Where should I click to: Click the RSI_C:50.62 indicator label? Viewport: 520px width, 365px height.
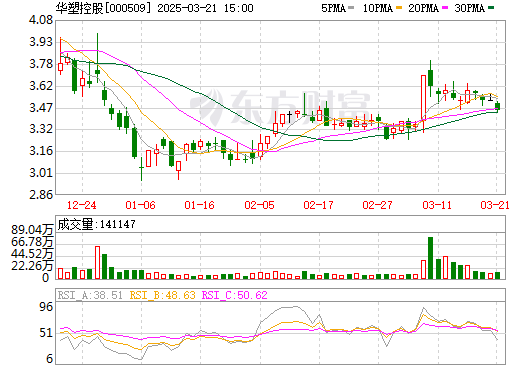(235, 295)
